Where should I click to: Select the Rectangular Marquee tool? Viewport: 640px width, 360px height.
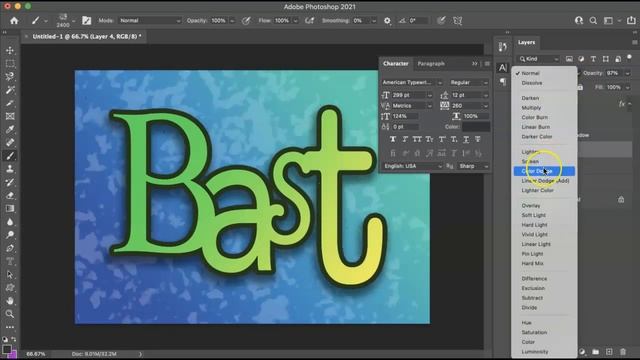tap(10, 63)
